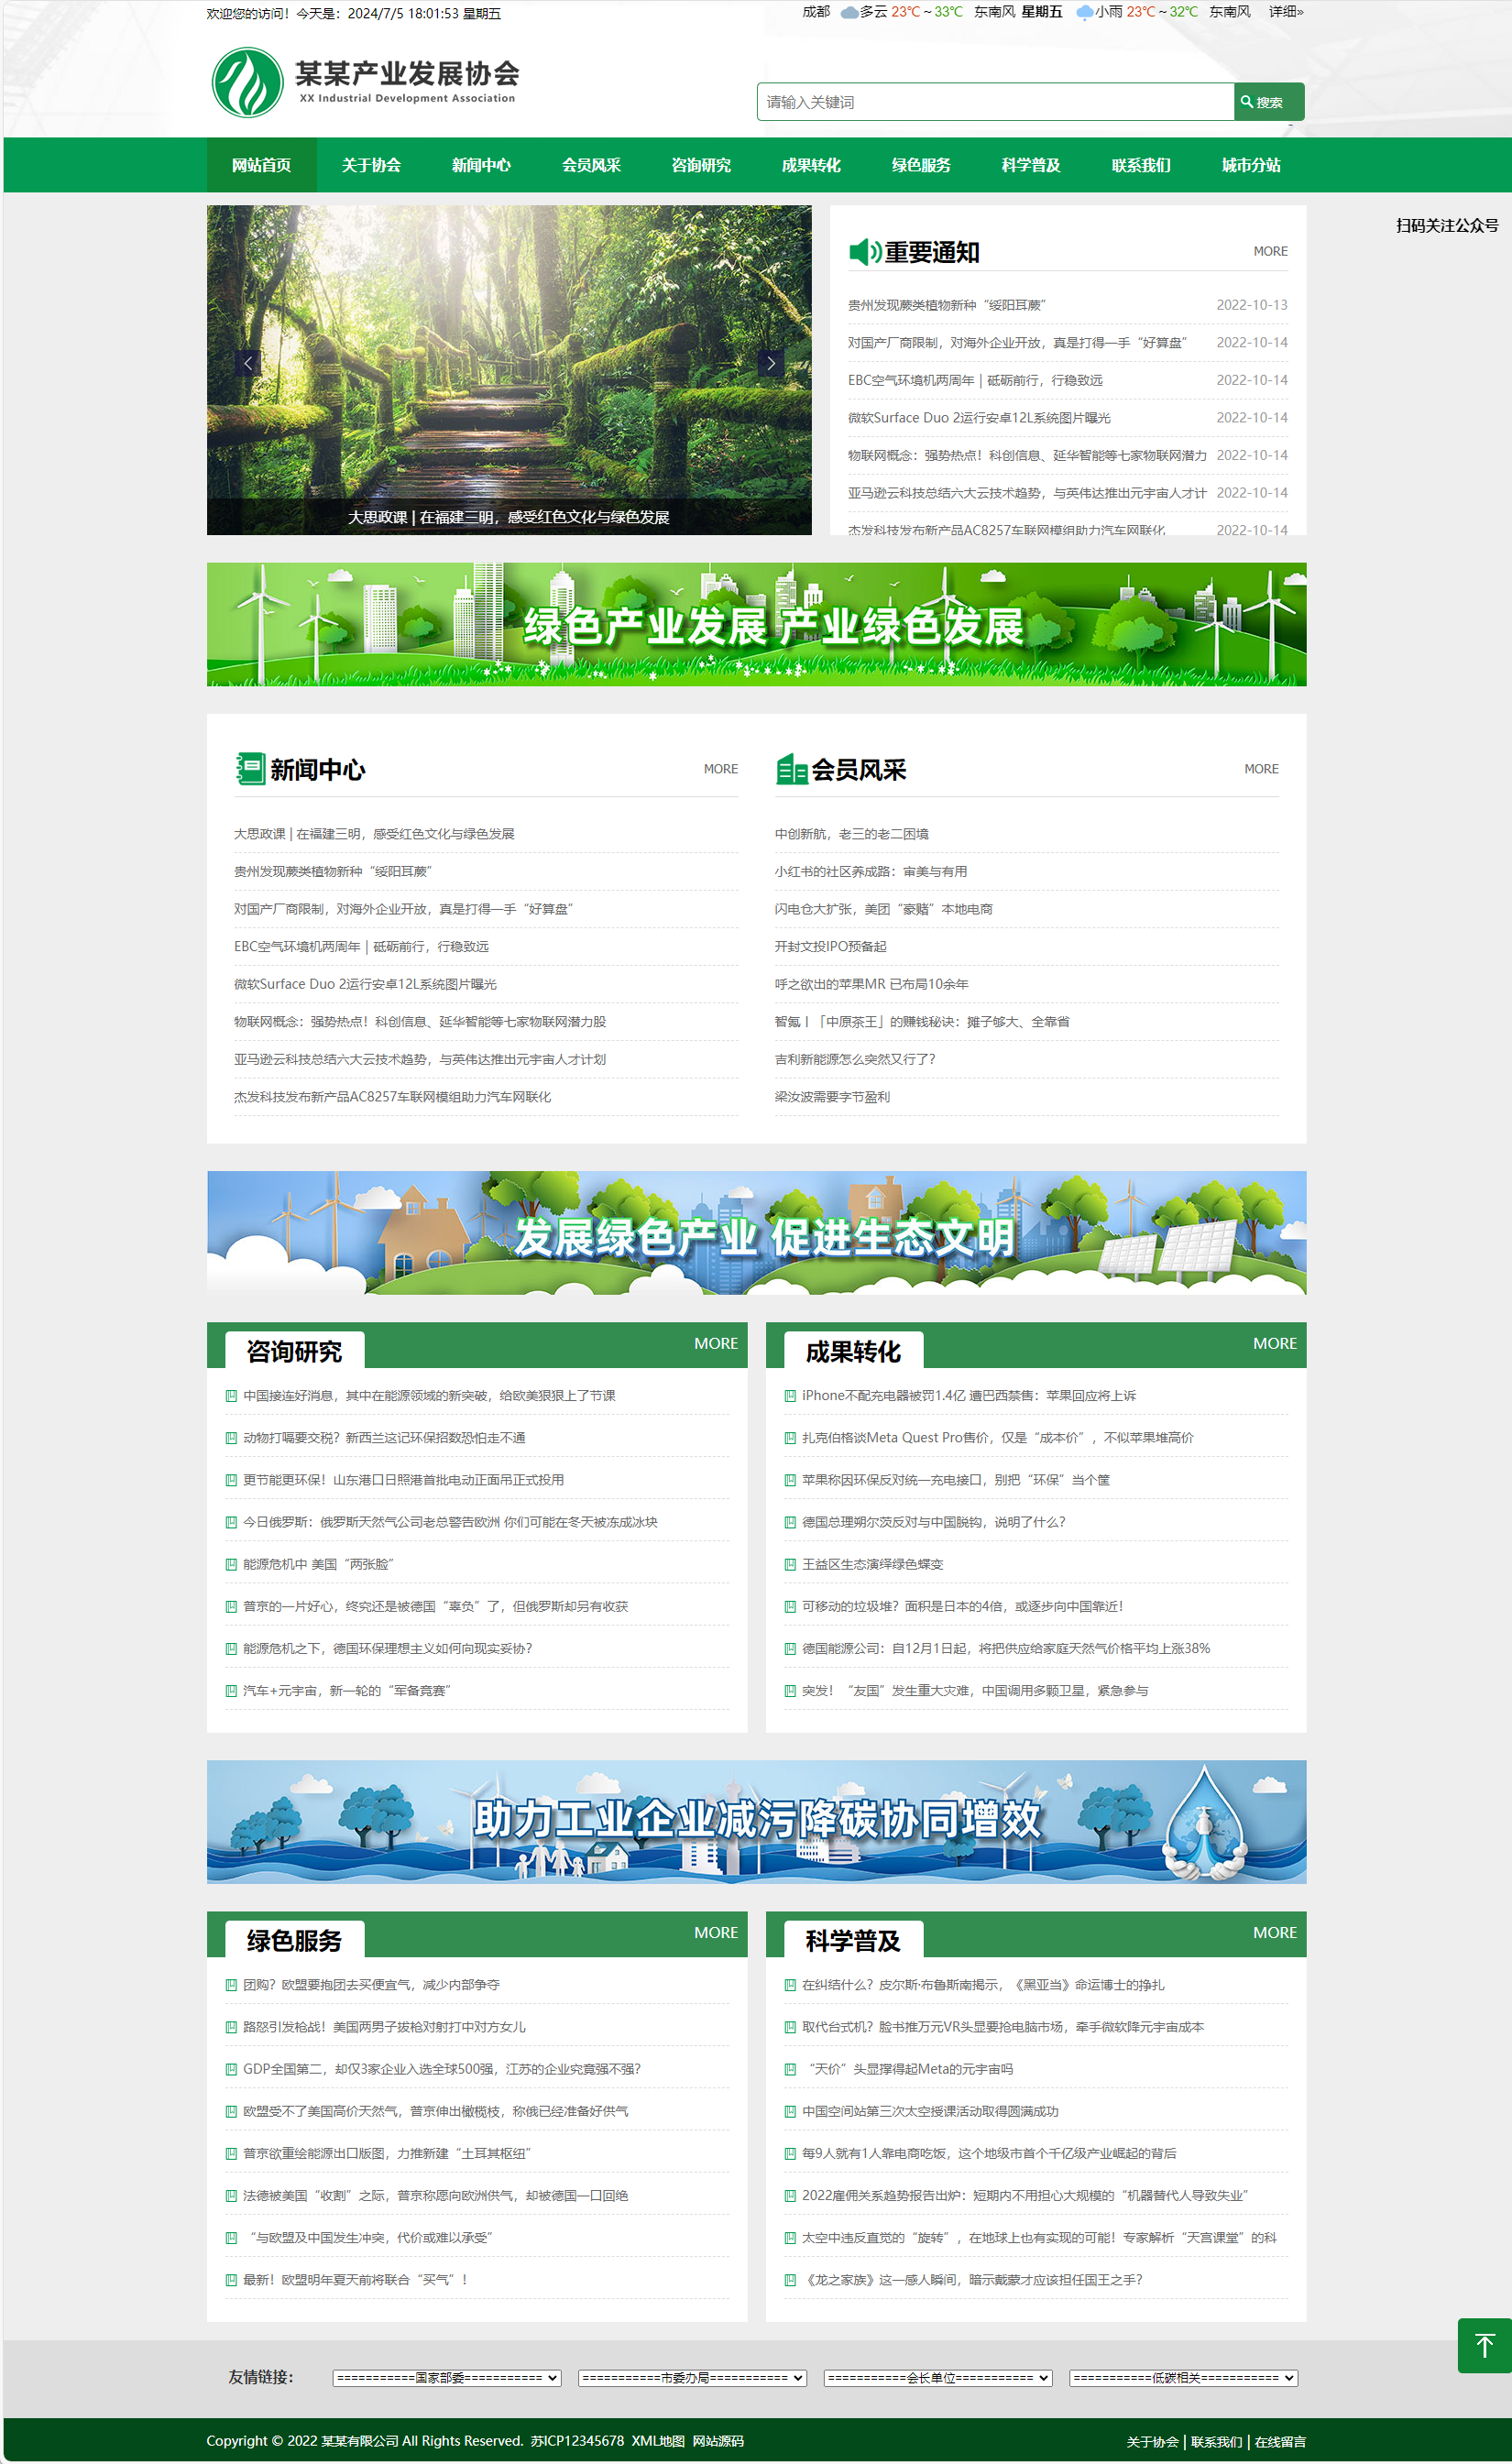Click bullet icon before 在纠结什么 article
1512x2464 pixels.
pyautogui.click(x=790, y=1985)
